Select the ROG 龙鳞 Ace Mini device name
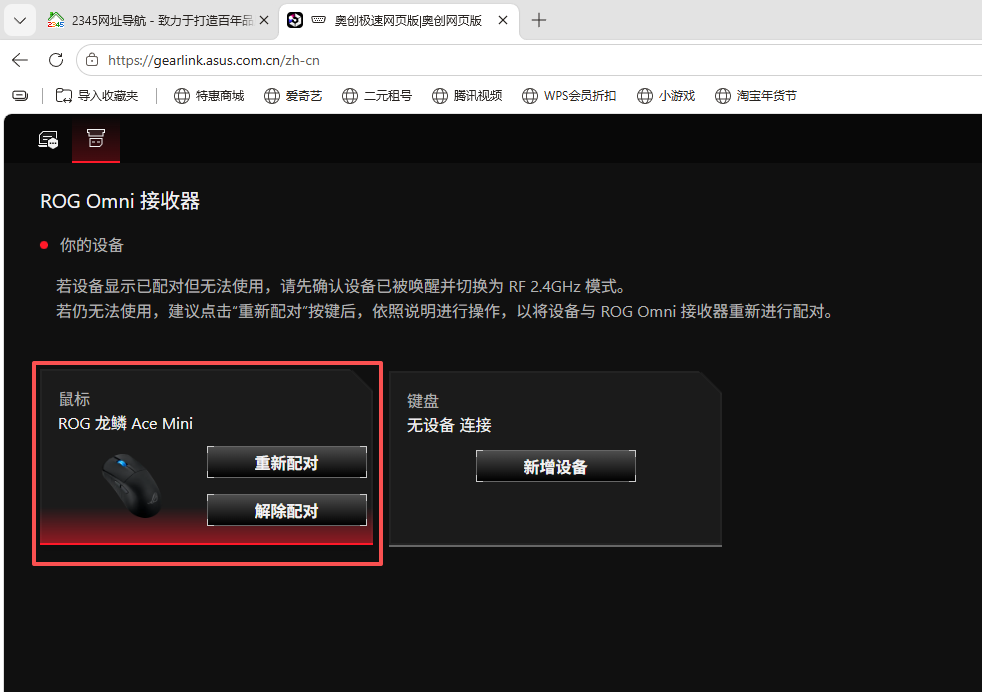Viewport: 982px width, 692px height. click(x=125, y=424)
